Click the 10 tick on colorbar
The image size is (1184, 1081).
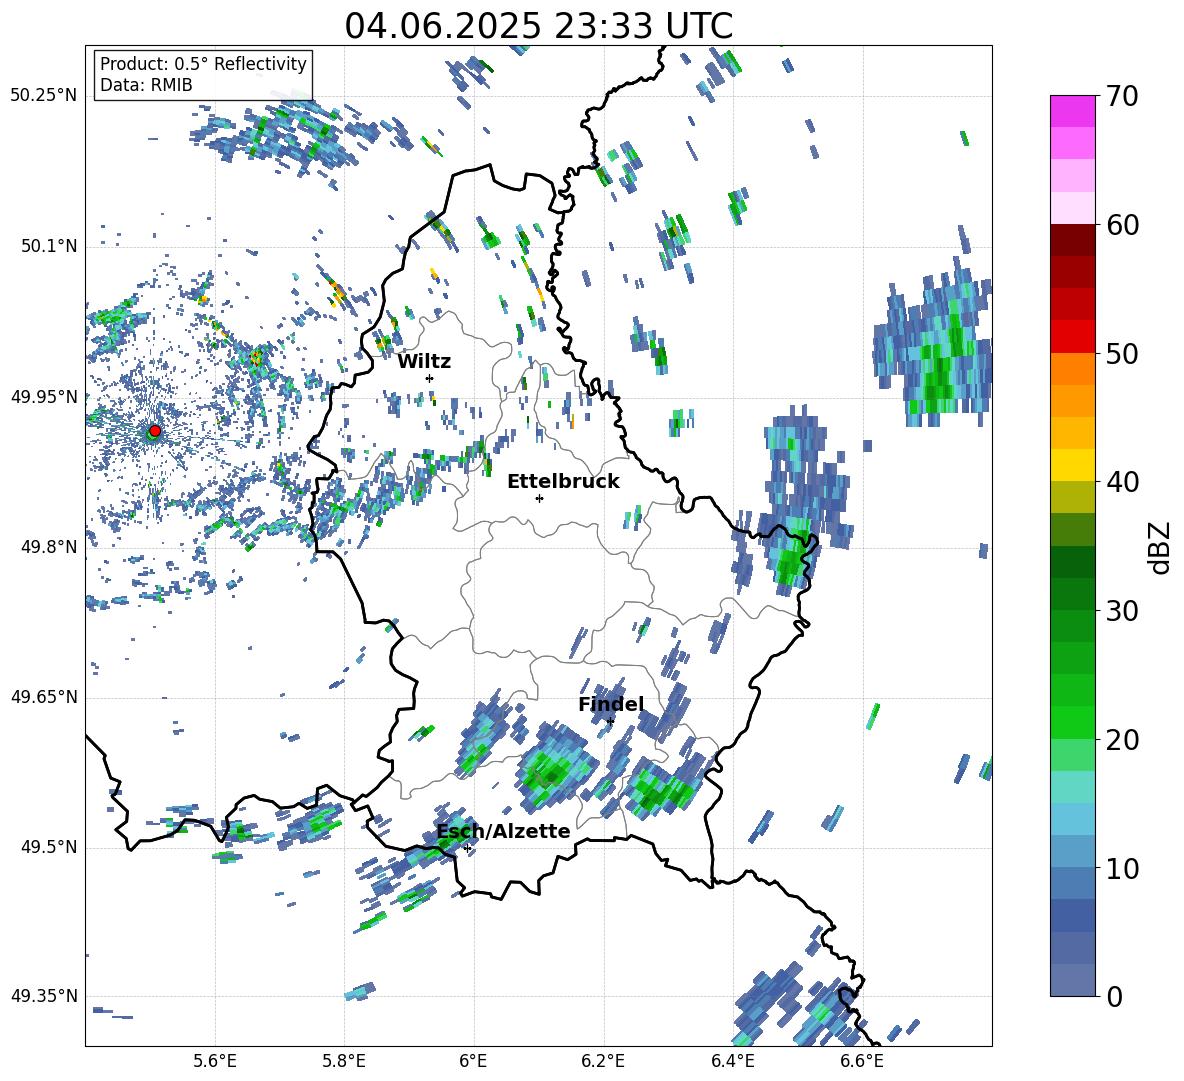(1121, 868)
